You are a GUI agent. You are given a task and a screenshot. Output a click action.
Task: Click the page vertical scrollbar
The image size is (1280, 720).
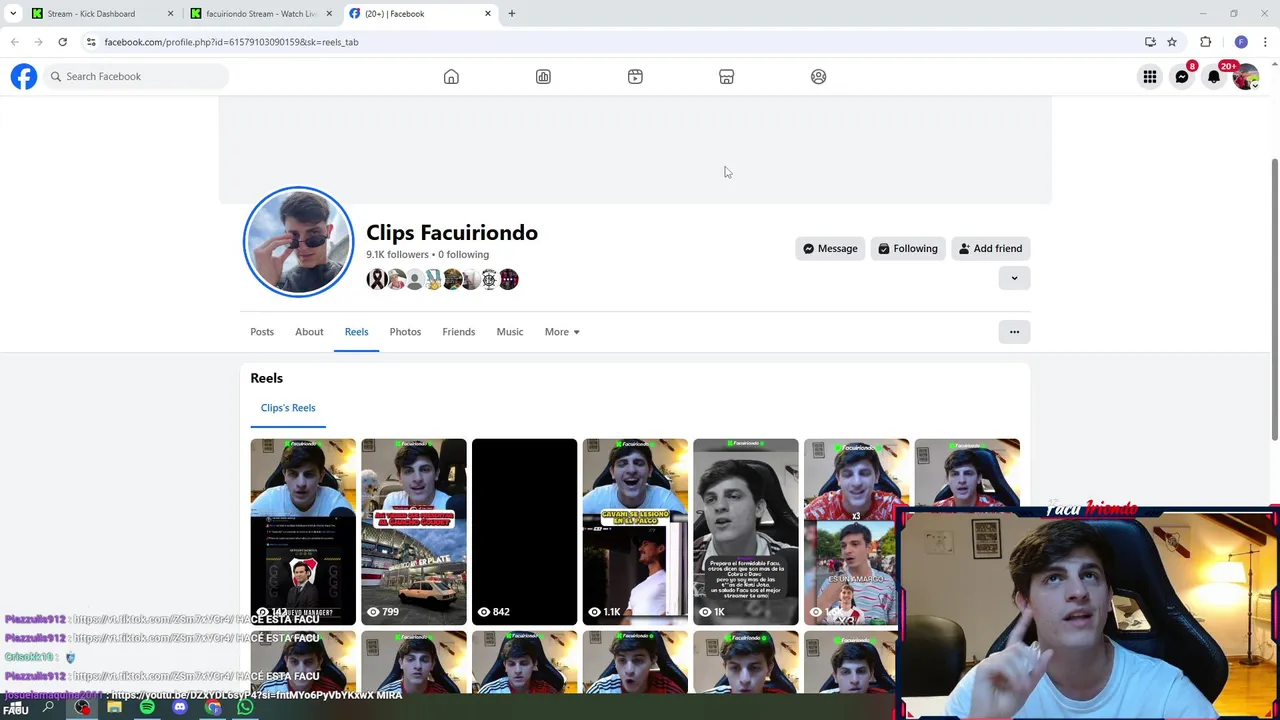(x=1274, y=300)
